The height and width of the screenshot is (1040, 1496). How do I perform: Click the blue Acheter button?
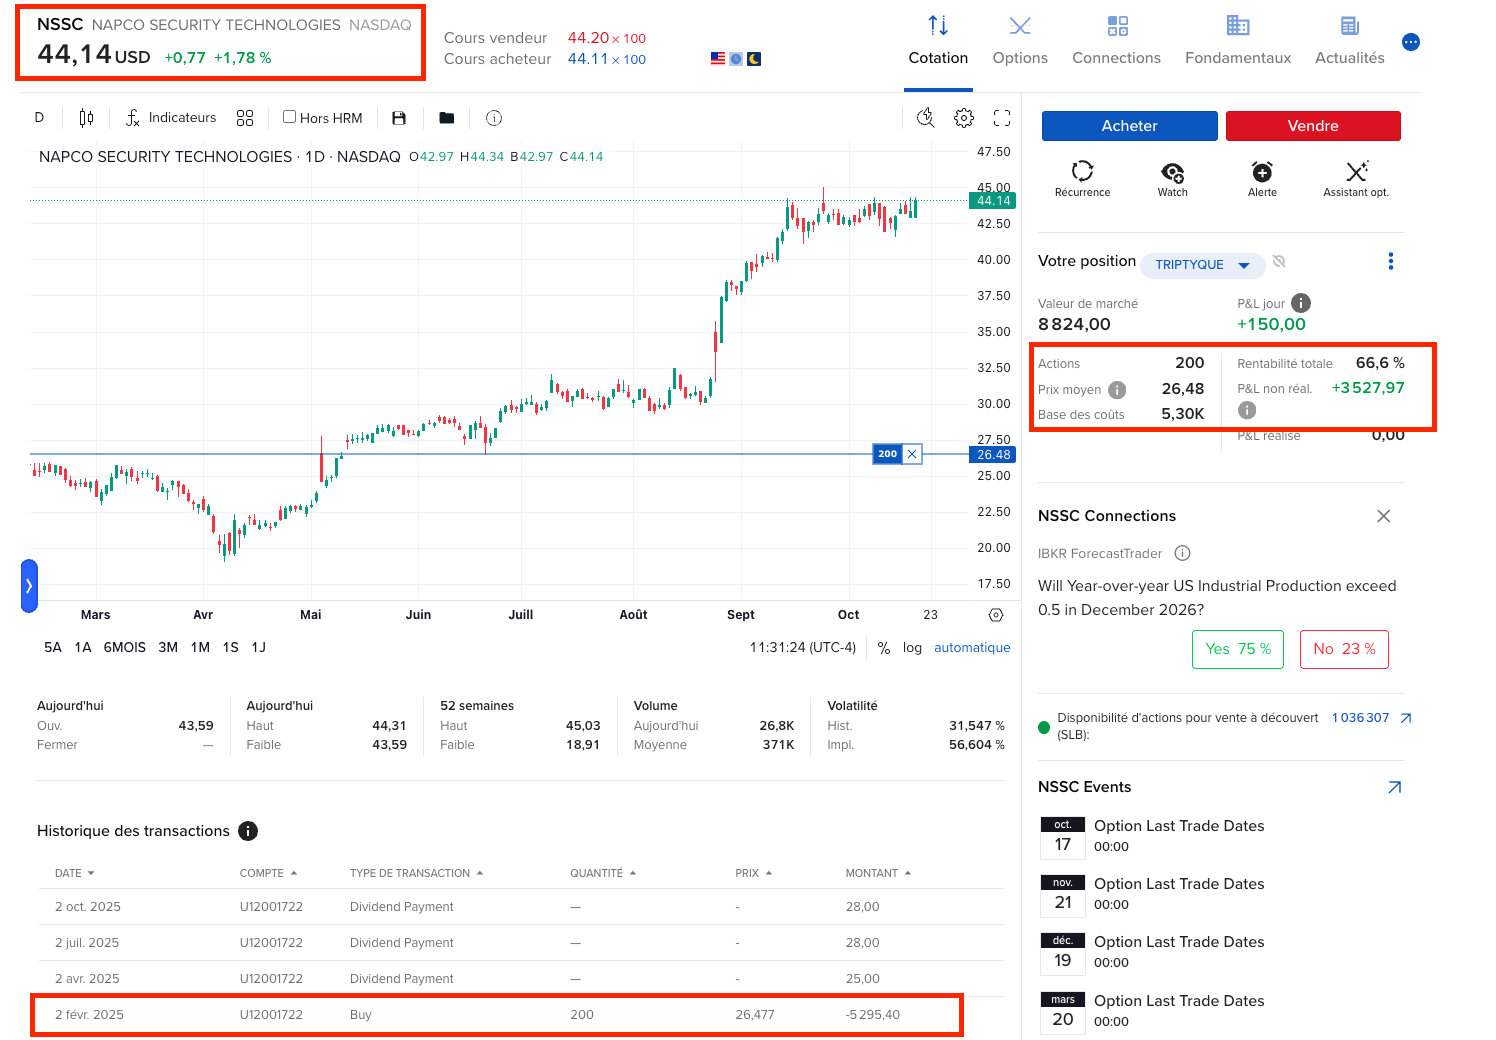tap(1130, 126)
